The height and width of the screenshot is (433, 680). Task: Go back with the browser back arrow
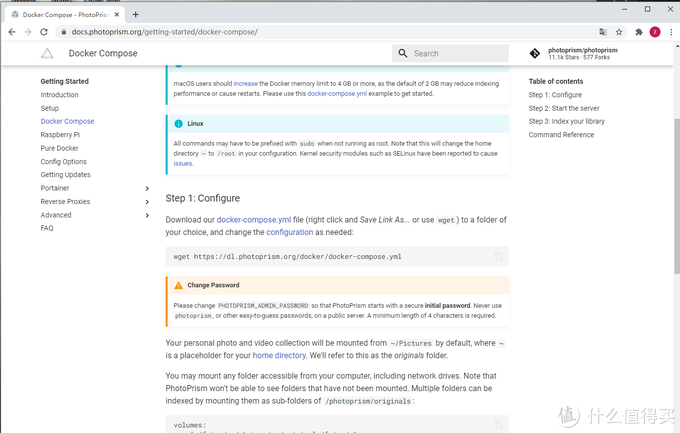(x=12, y=32)
